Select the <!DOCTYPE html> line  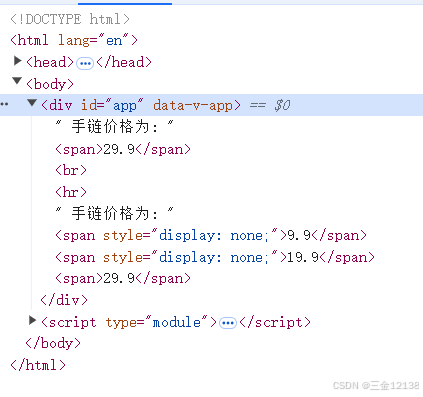tap(70, 19)
